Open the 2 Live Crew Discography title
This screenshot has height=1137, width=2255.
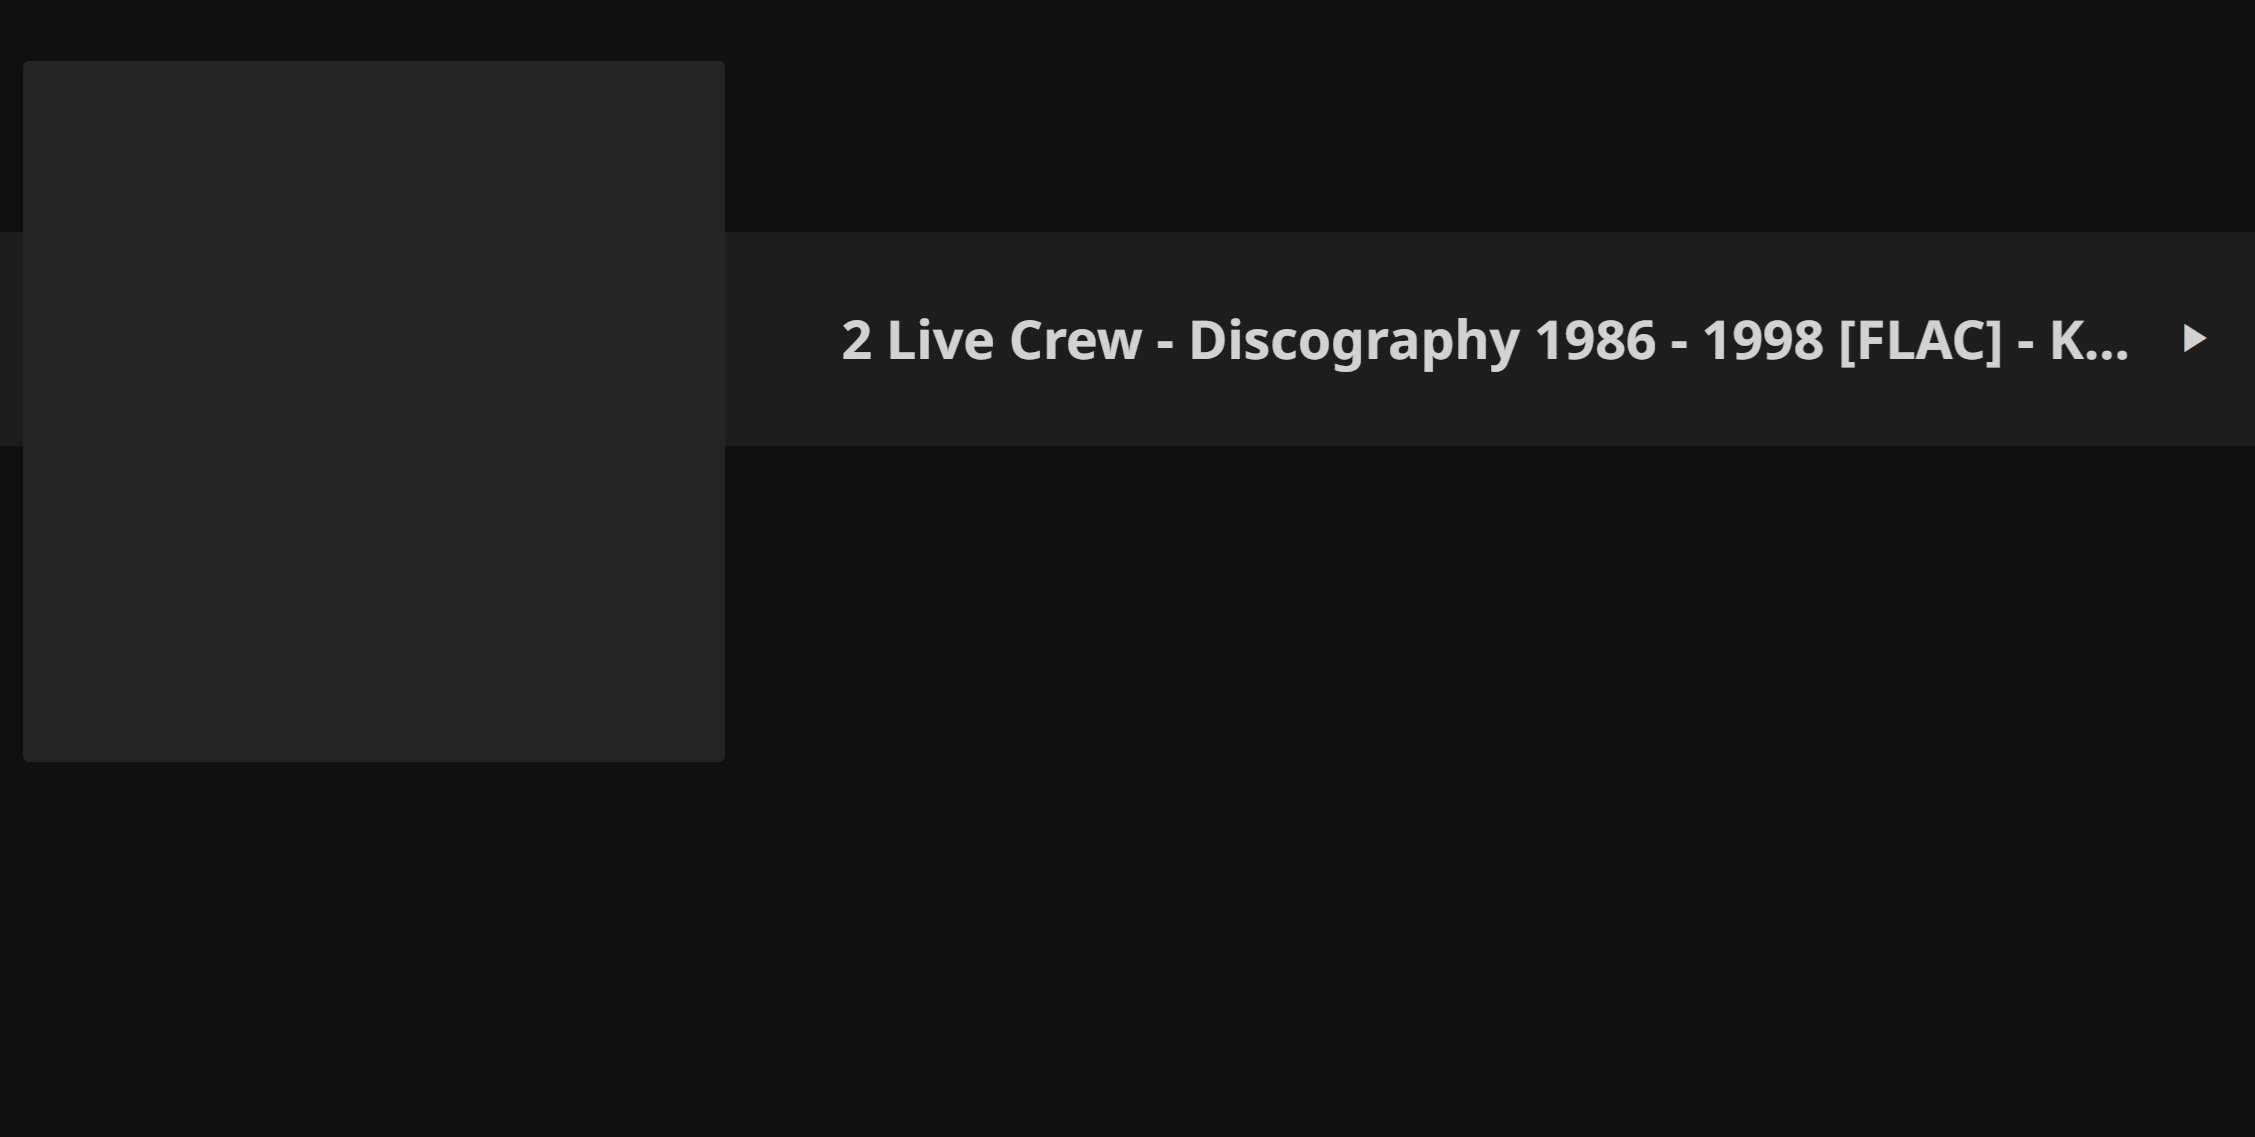click(x=1484, y=341)
